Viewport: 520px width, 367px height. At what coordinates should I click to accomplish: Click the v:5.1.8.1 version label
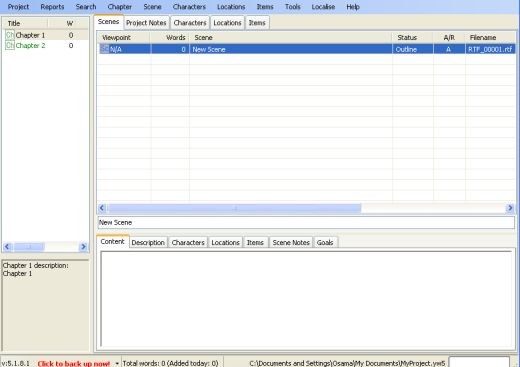point(16,363)
